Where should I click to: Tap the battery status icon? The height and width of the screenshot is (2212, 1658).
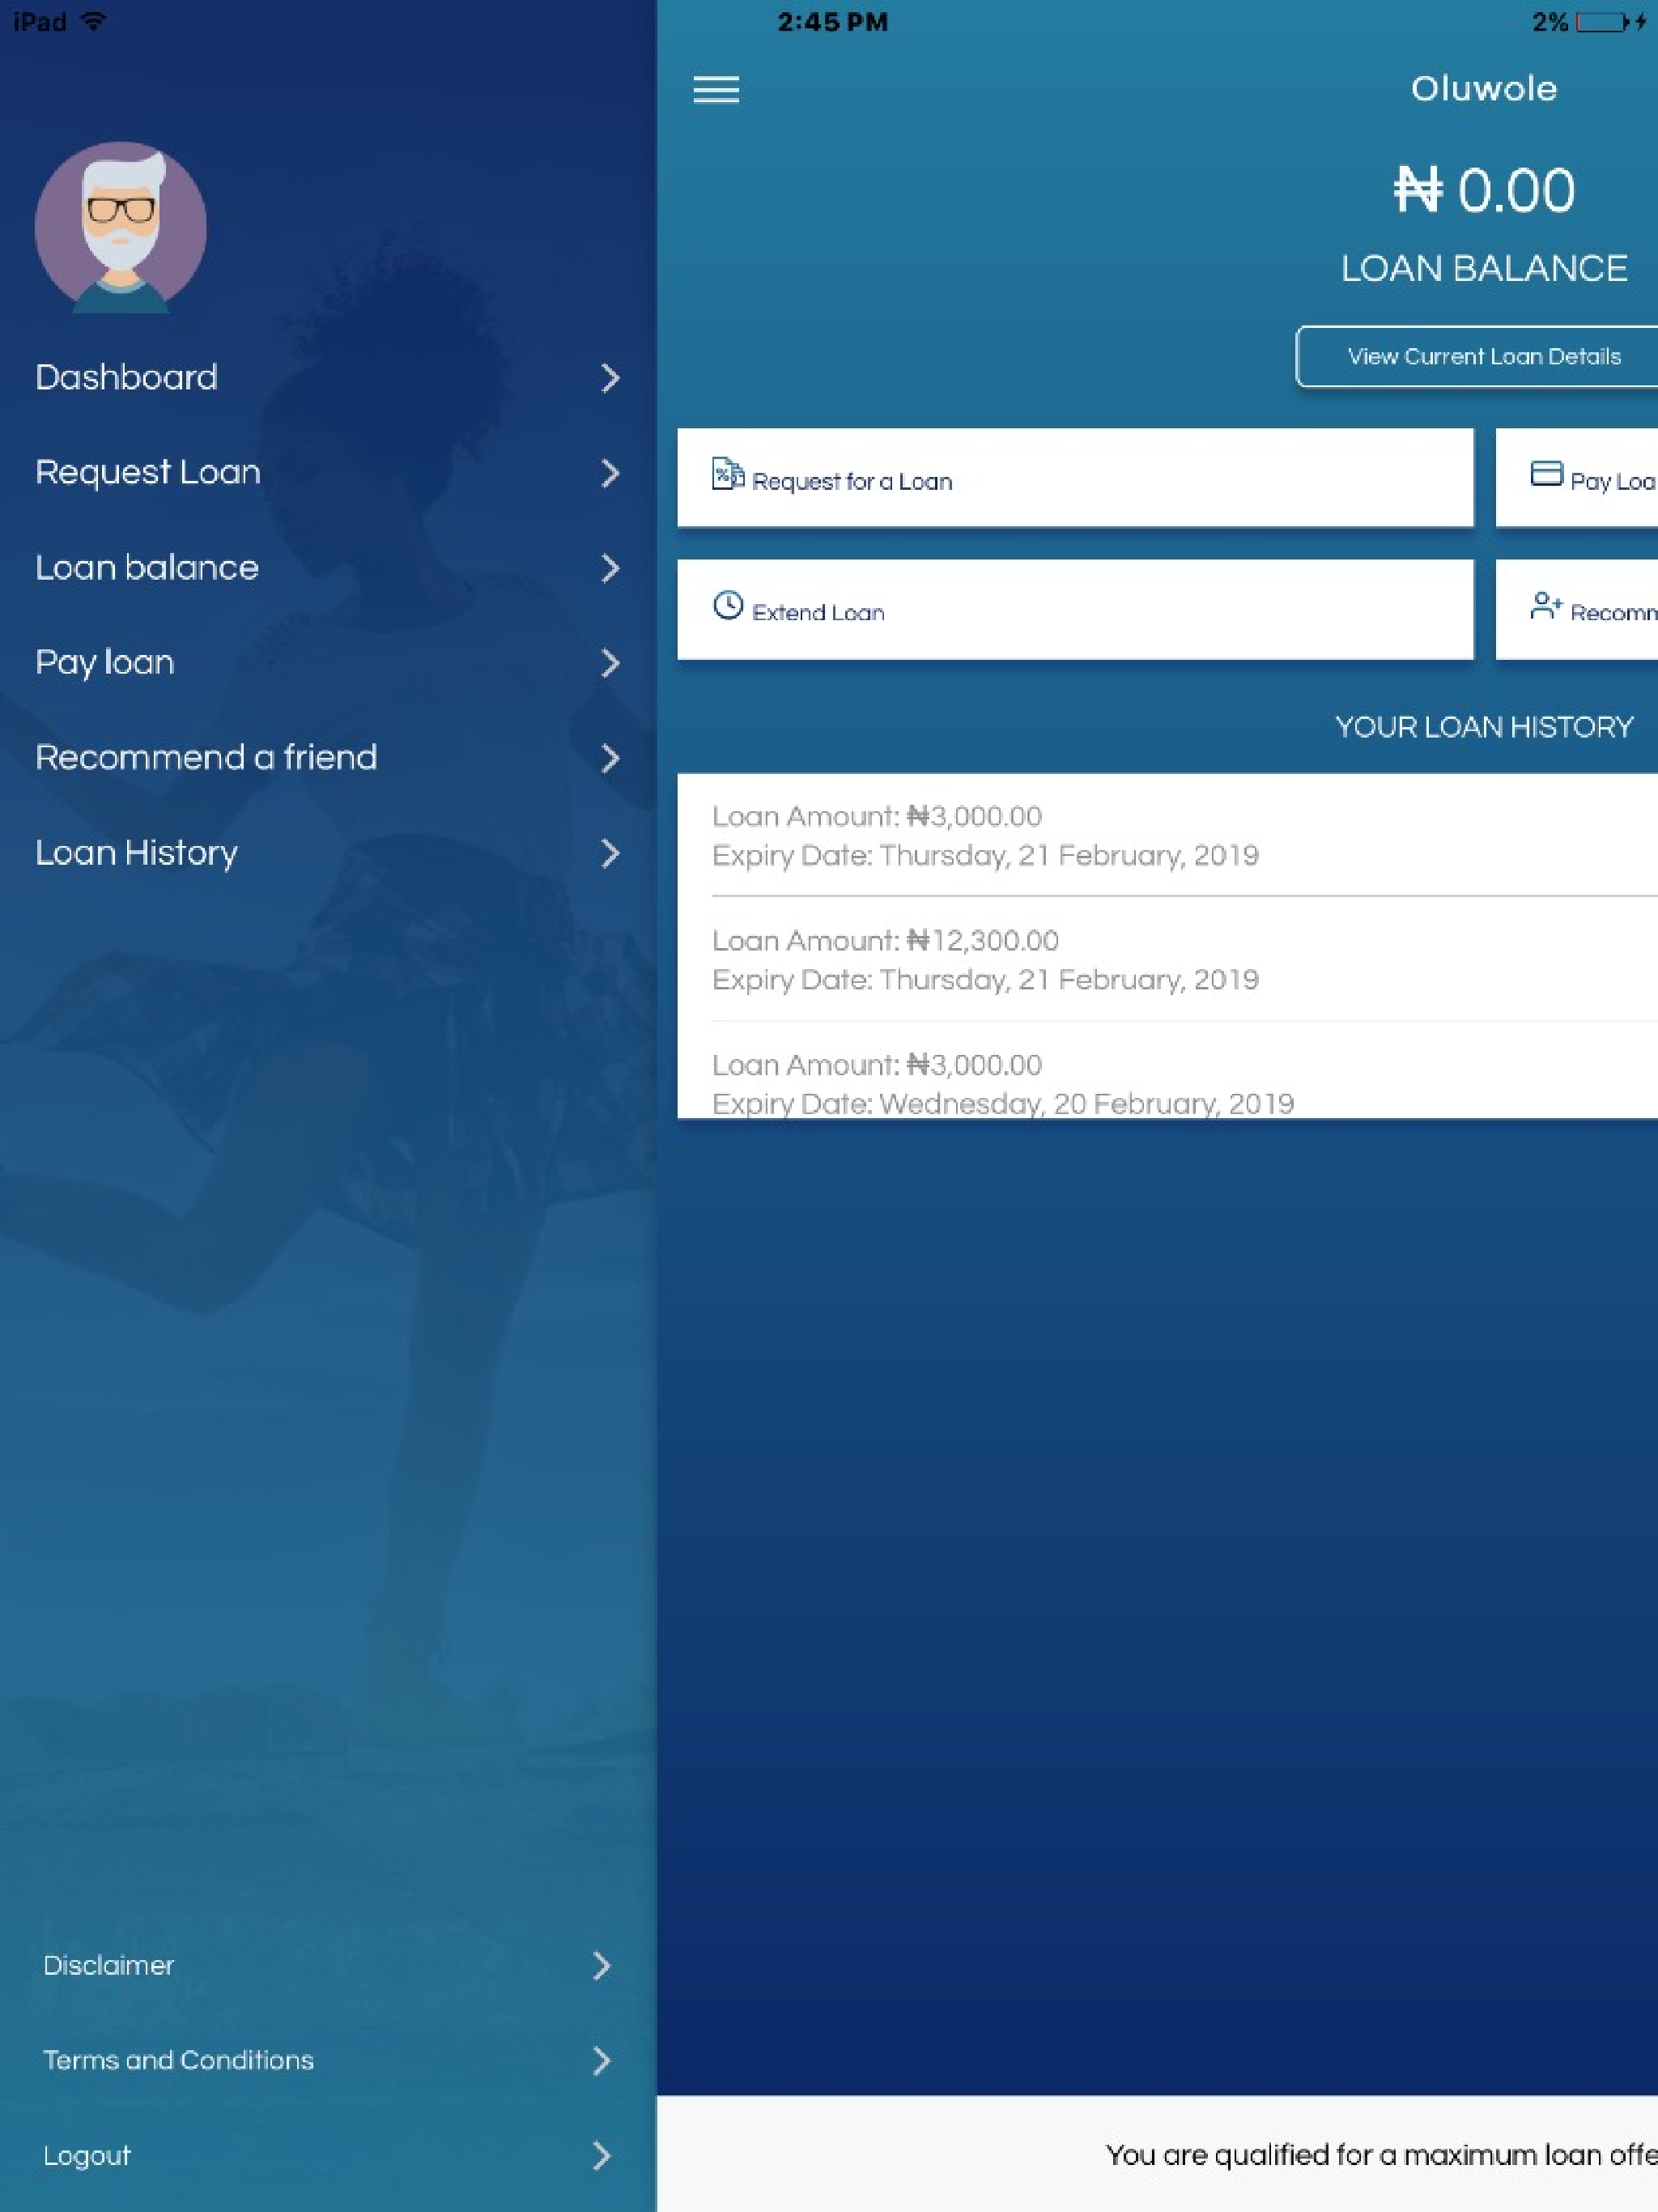click(1601, 22)
